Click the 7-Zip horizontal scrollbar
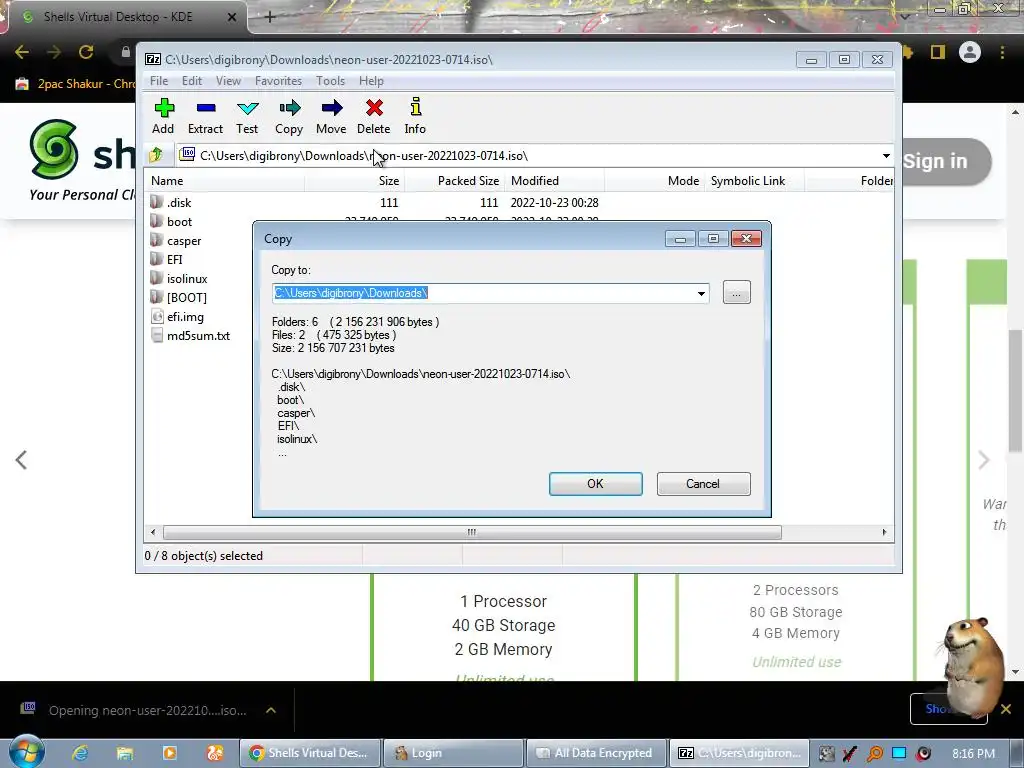Viewport: 1024px width, 768px height. pos(472,532)
